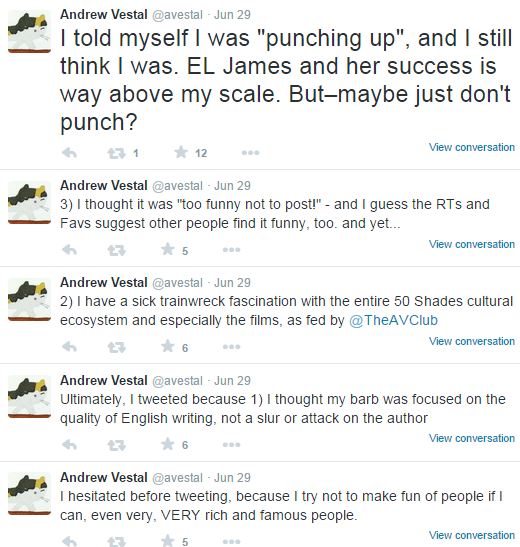This screenshot has height=547, width=520.
Task: Retweet the 50 Shades cultural ecosystem tweet
Action: (116, 347)
